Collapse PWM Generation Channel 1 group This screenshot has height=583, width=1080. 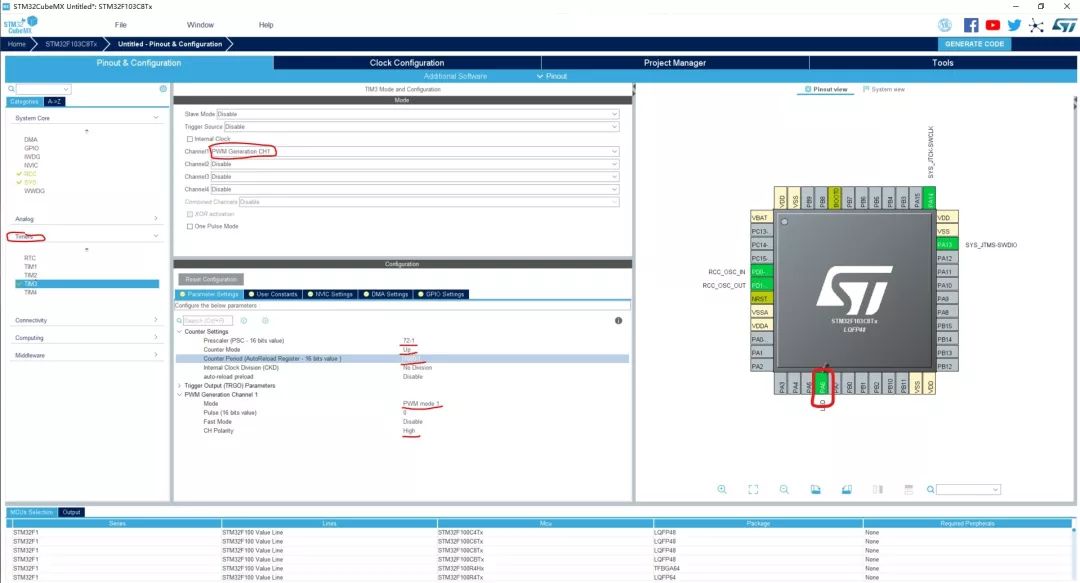pyautogui.click(x=180, y=395)
